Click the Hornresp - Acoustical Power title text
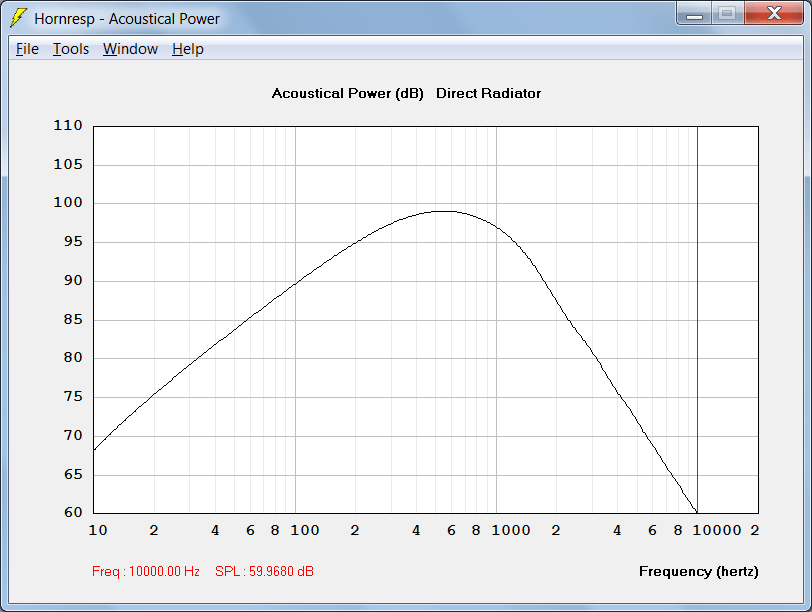The width and height of the screenshot is (812, 612). pos(127,19)
